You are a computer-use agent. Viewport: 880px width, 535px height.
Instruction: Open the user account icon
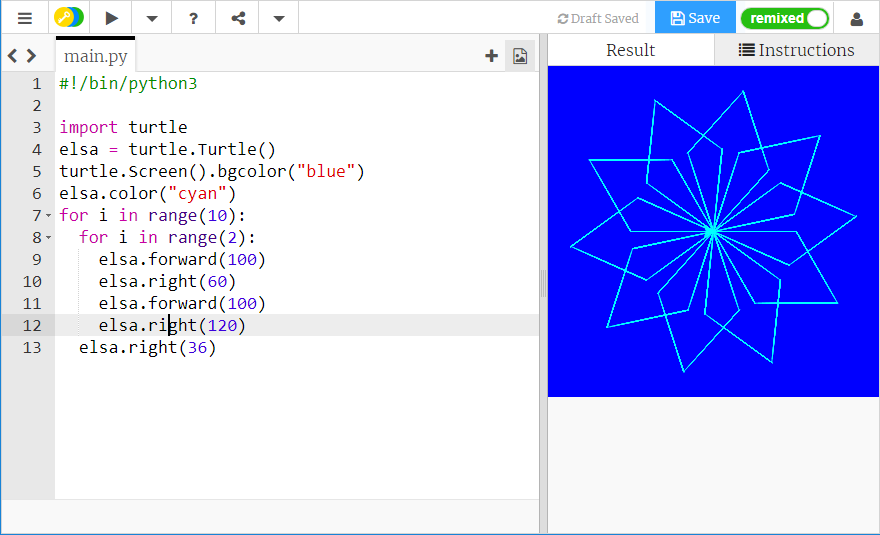point(857,18)
